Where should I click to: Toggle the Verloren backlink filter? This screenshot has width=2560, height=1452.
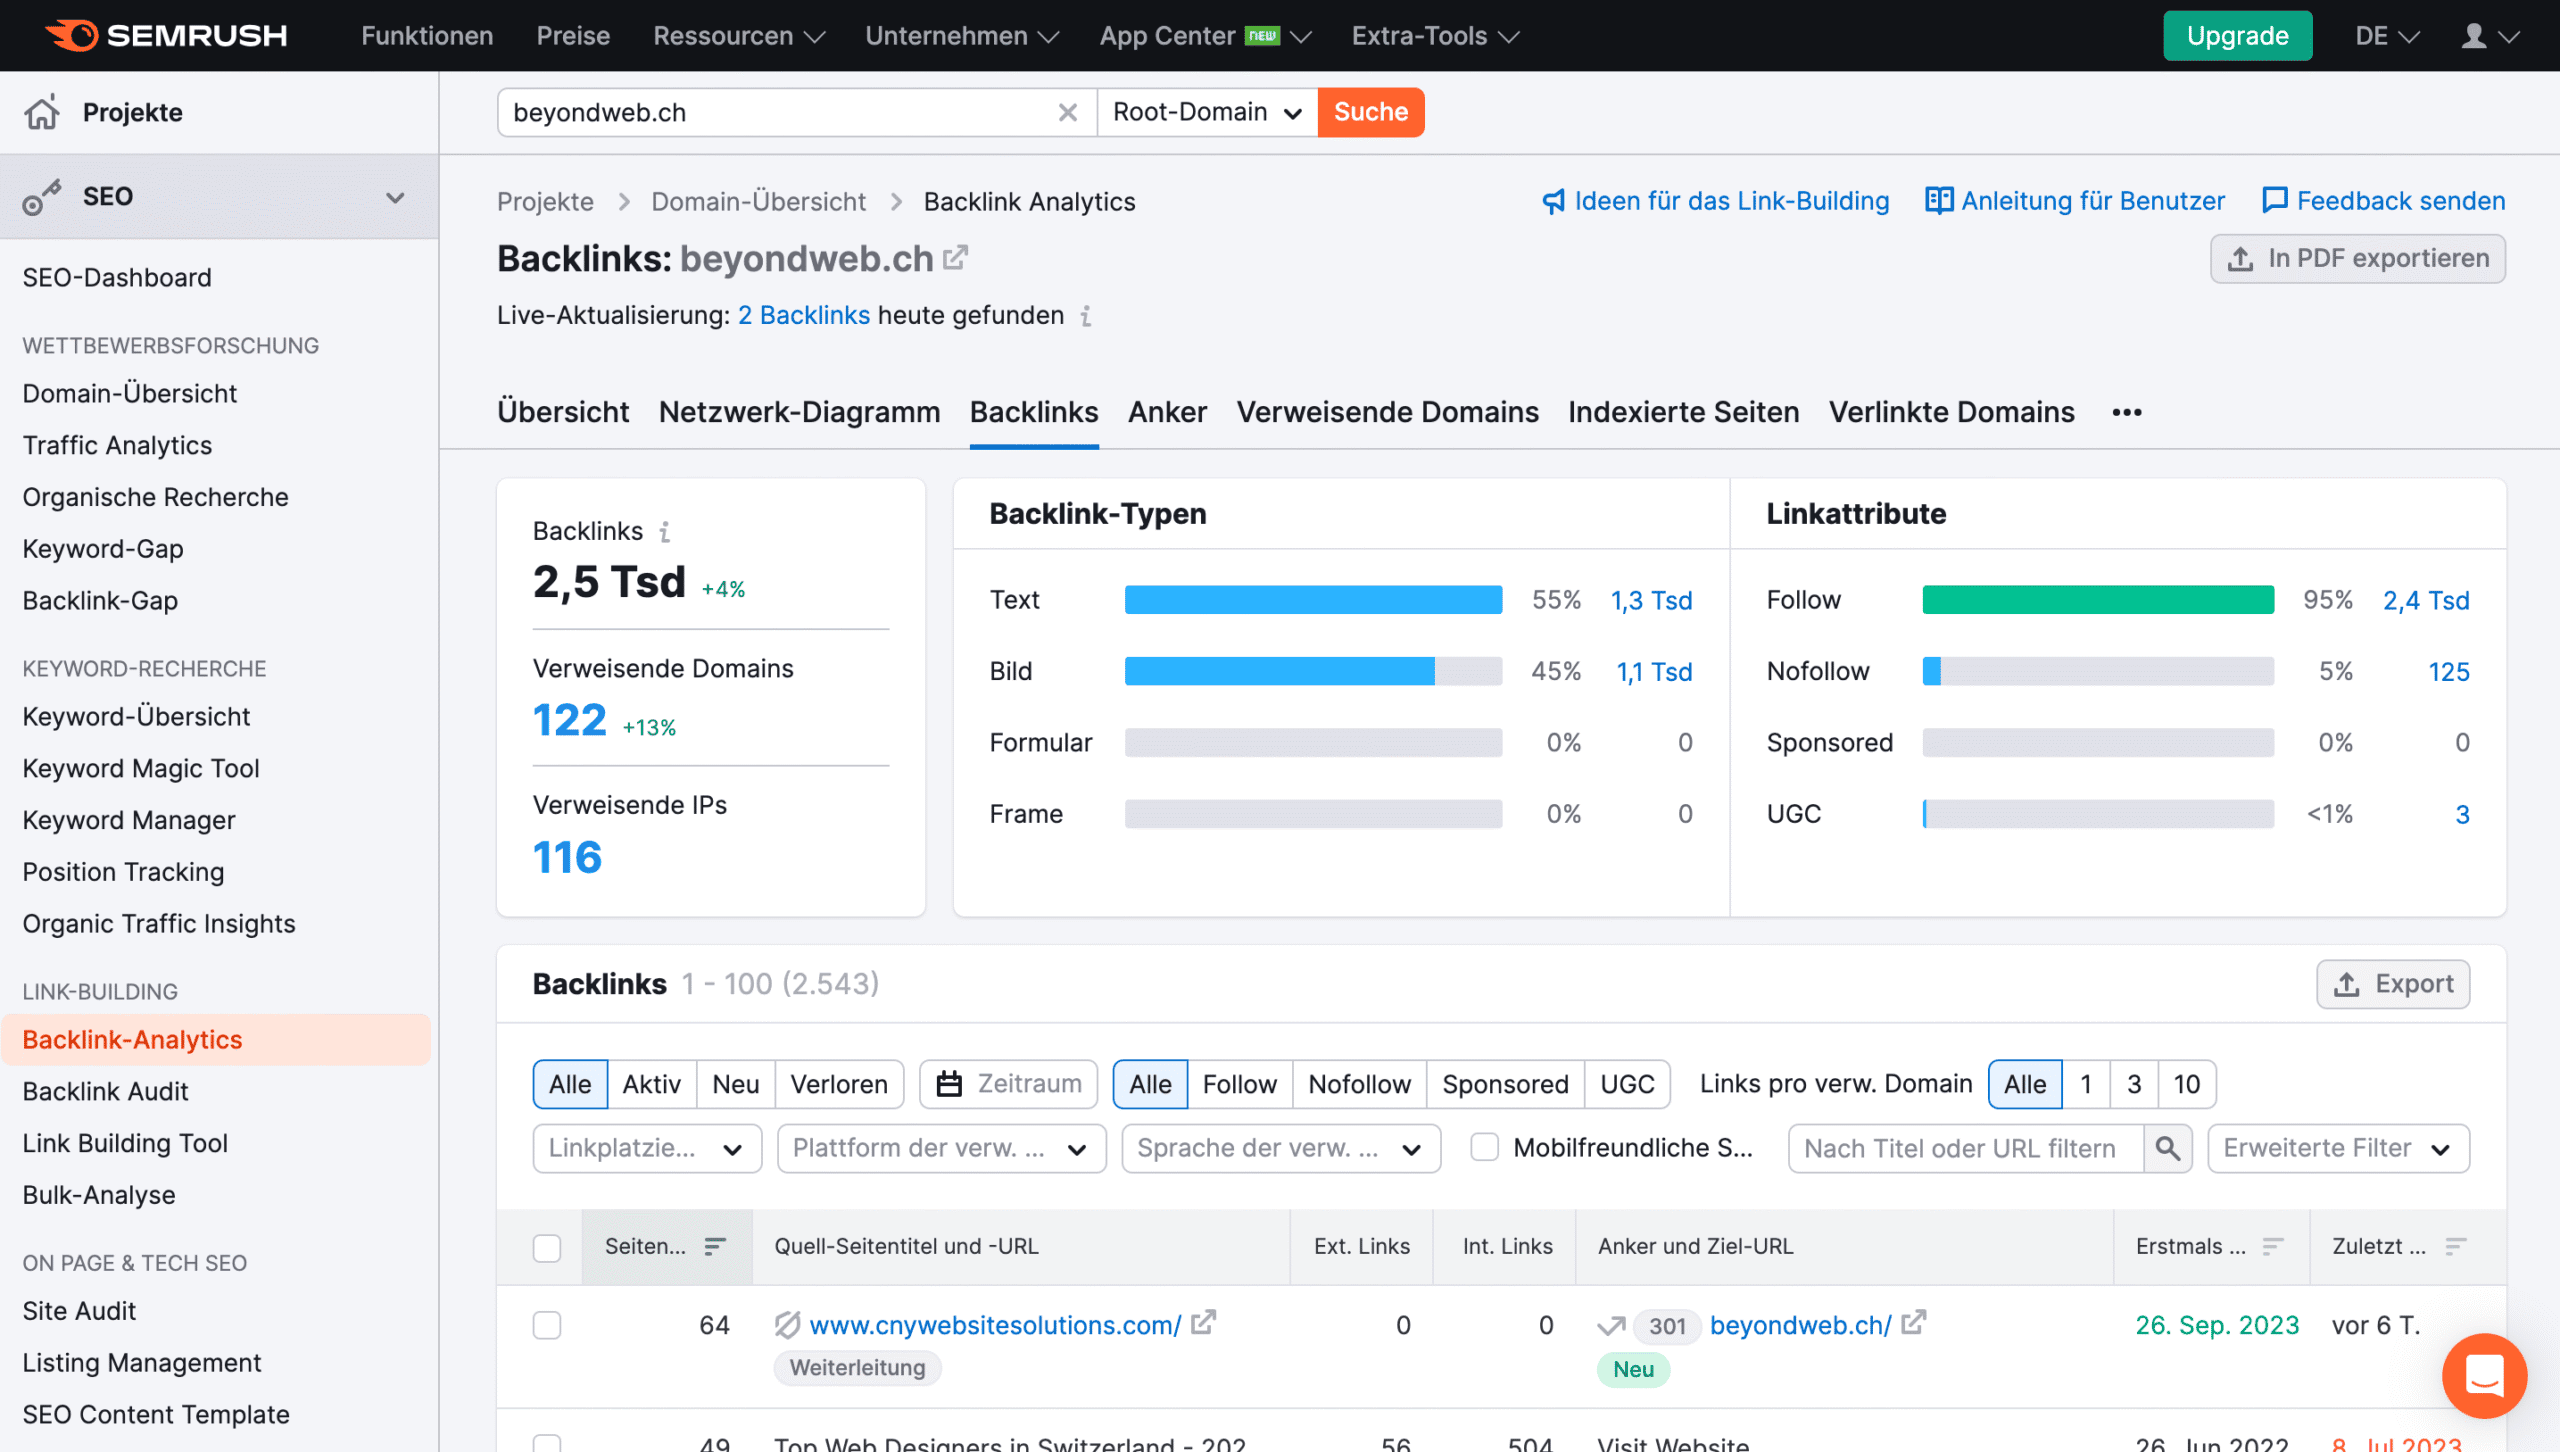coord(838,1084)
